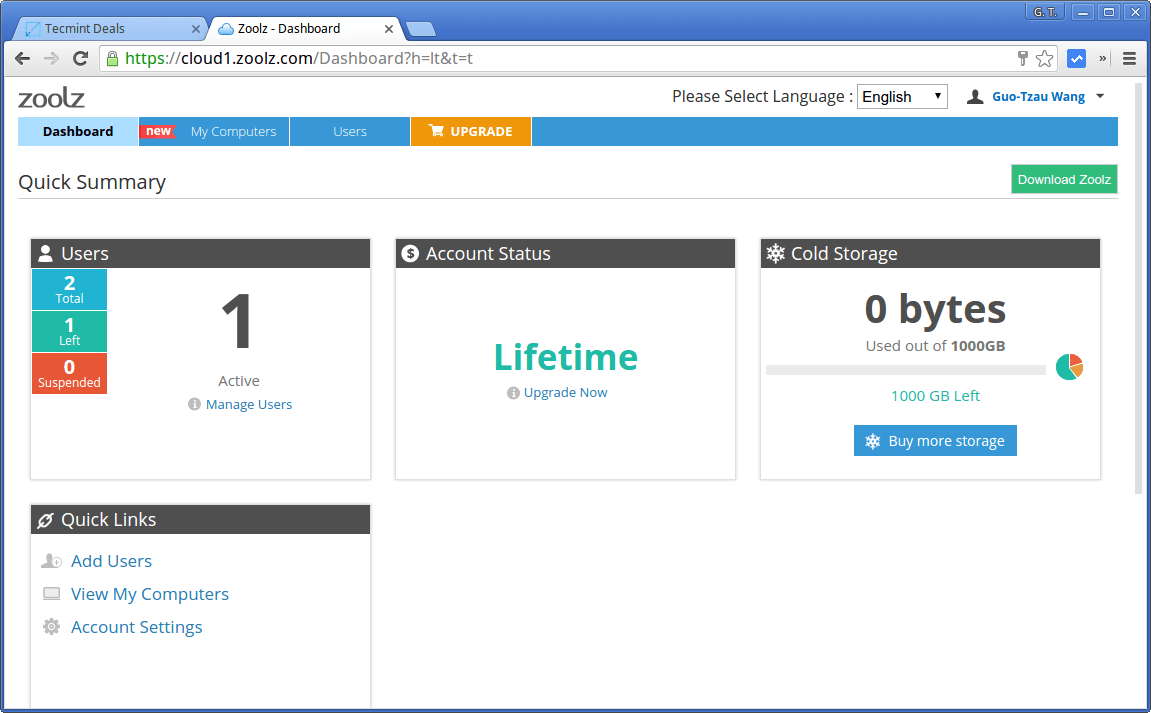Click the pie chart icon in Cold Storage
The image size is (1151, 713).
1069,366
